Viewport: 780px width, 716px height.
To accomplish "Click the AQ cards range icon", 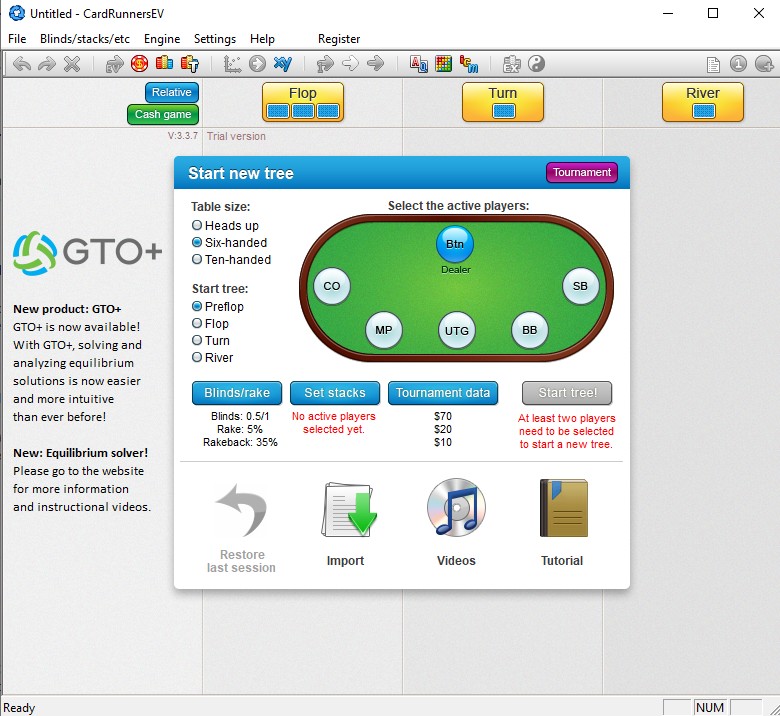I will click(418, 64).
